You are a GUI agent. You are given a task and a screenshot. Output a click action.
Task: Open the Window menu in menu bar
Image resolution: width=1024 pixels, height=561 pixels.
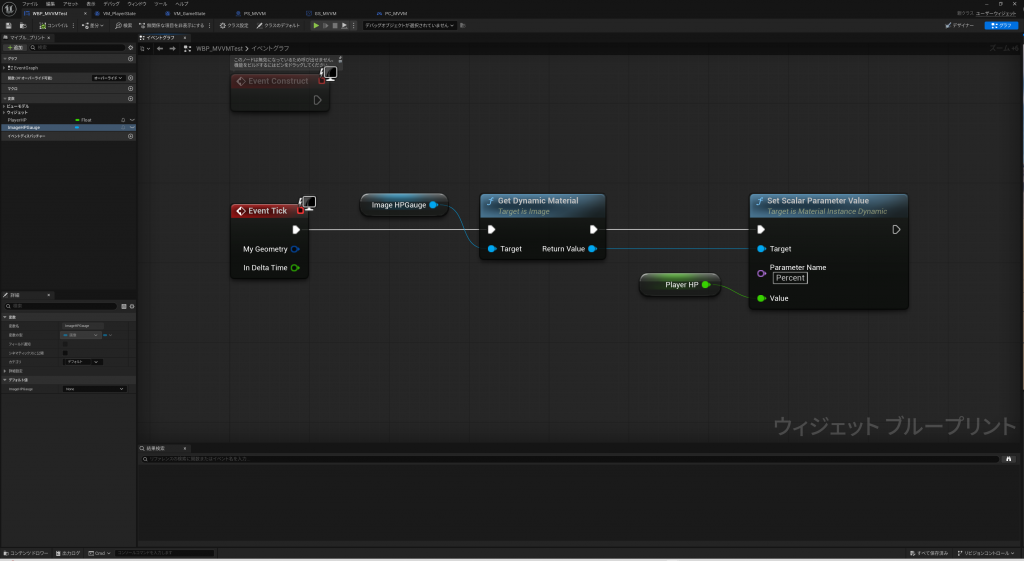(136, 4)
